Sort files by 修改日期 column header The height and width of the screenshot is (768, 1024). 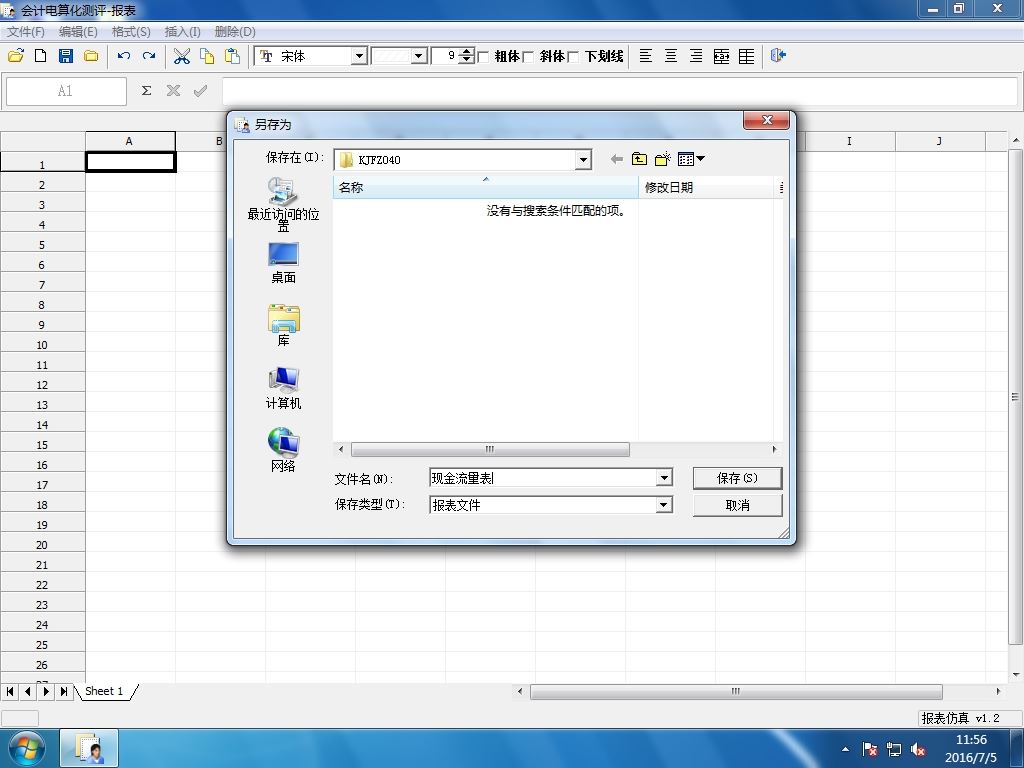point(707,187)
